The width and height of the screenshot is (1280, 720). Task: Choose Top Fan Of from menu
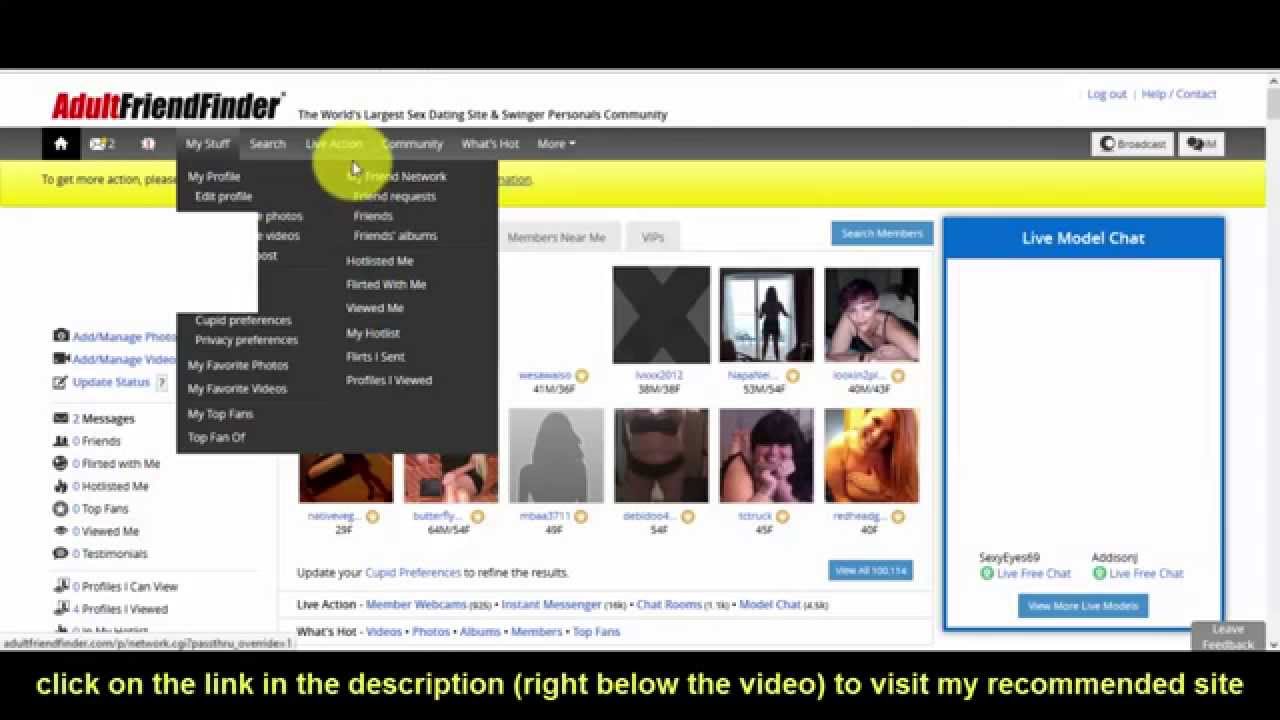coord(216,437)
